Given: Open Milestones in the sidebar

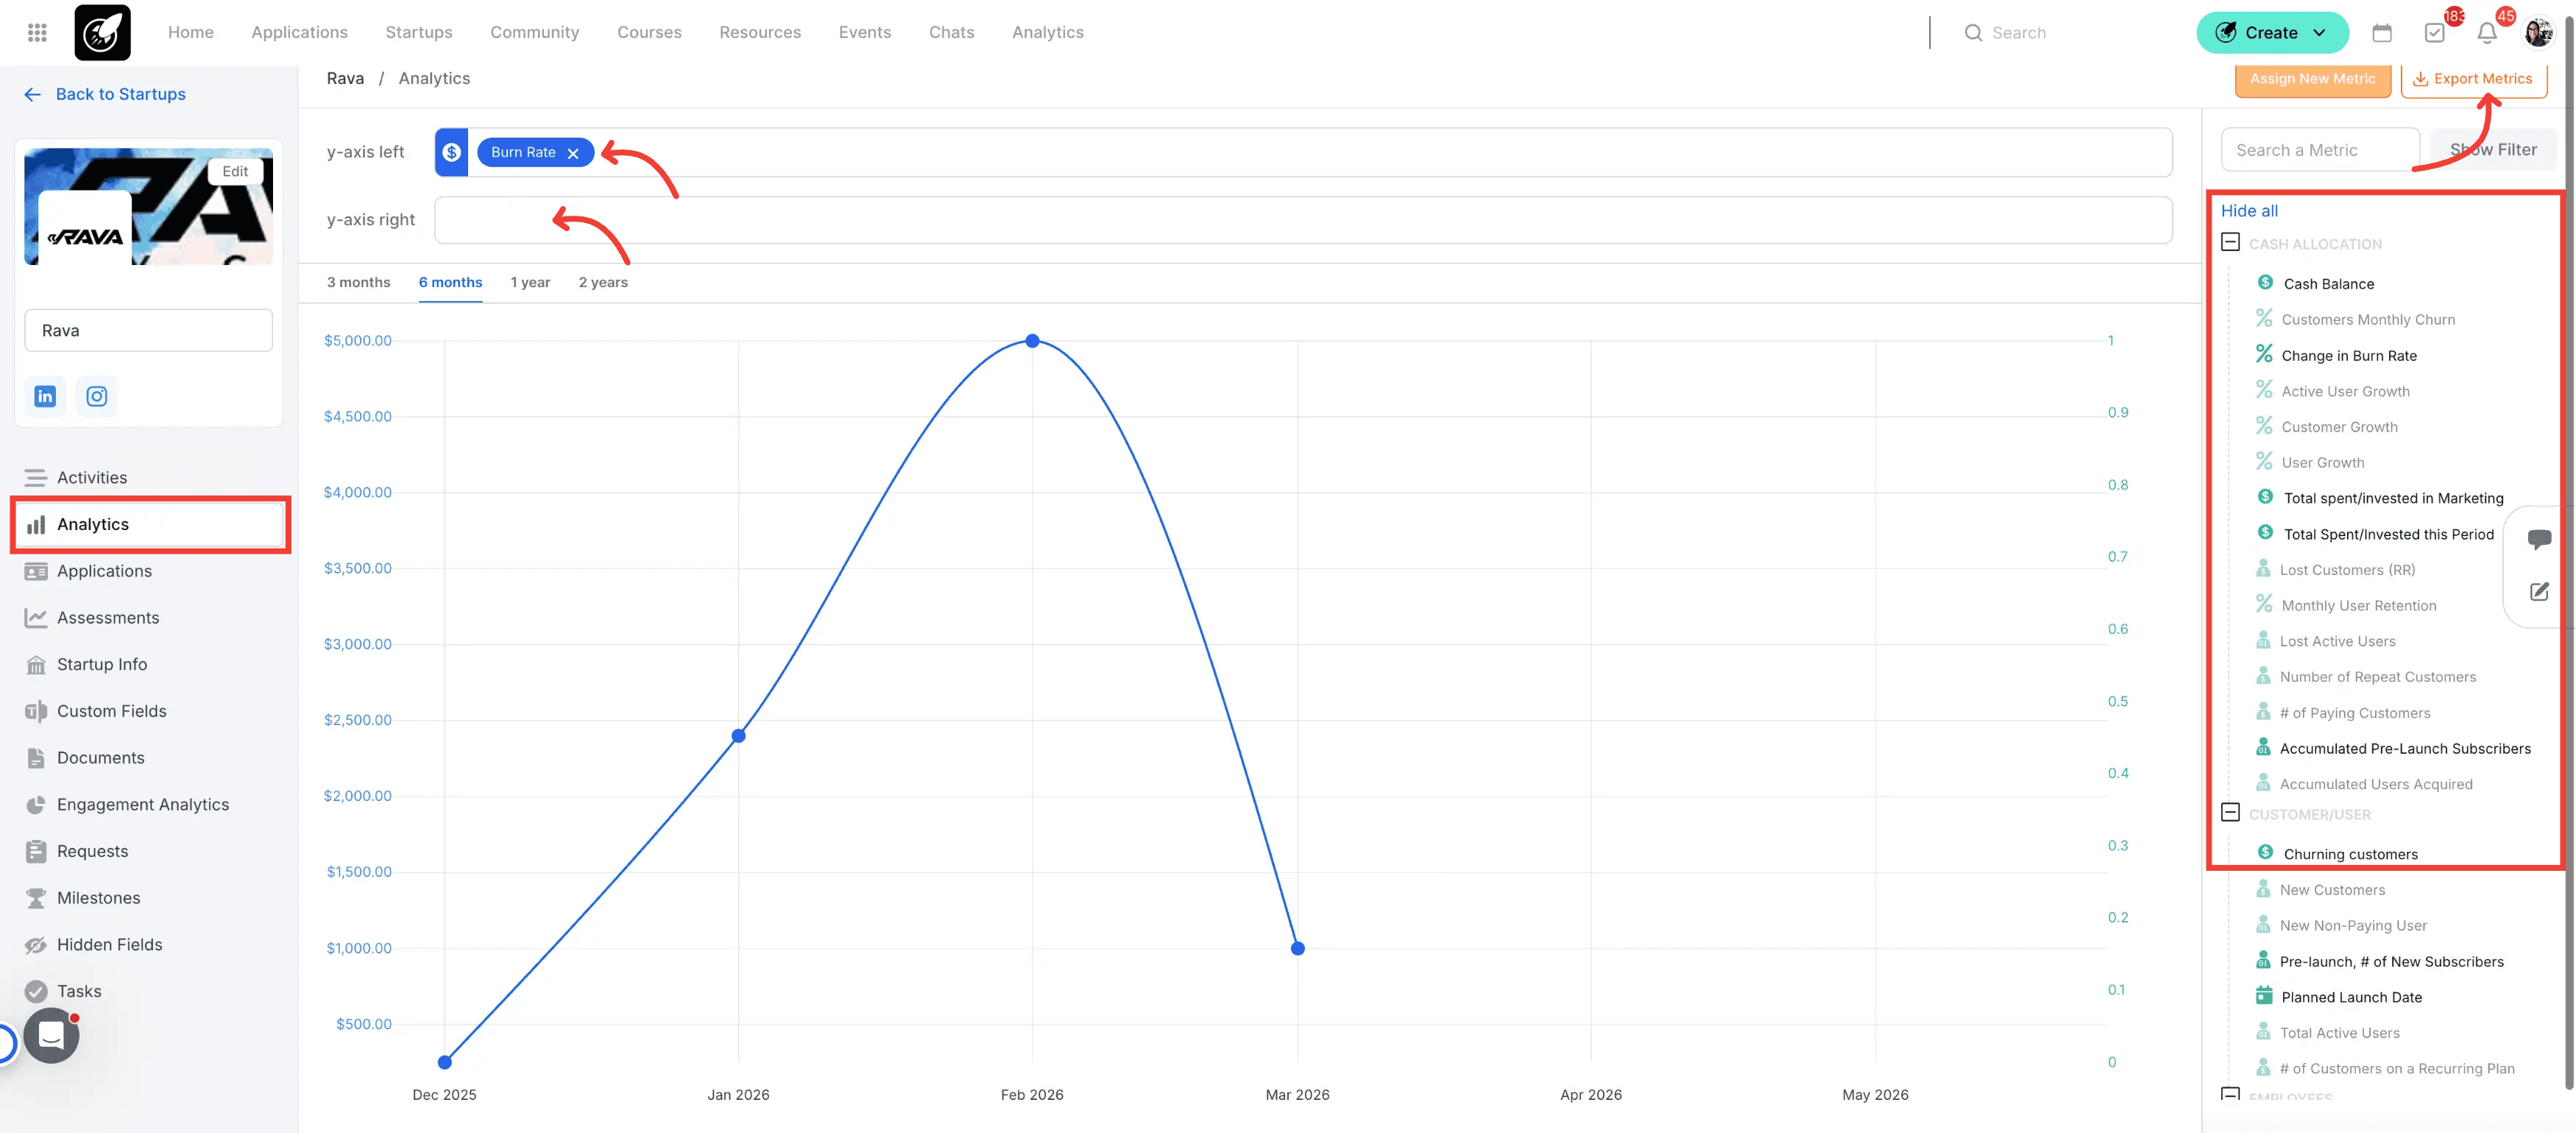Looking at the screenshot, I should point(149,898).
